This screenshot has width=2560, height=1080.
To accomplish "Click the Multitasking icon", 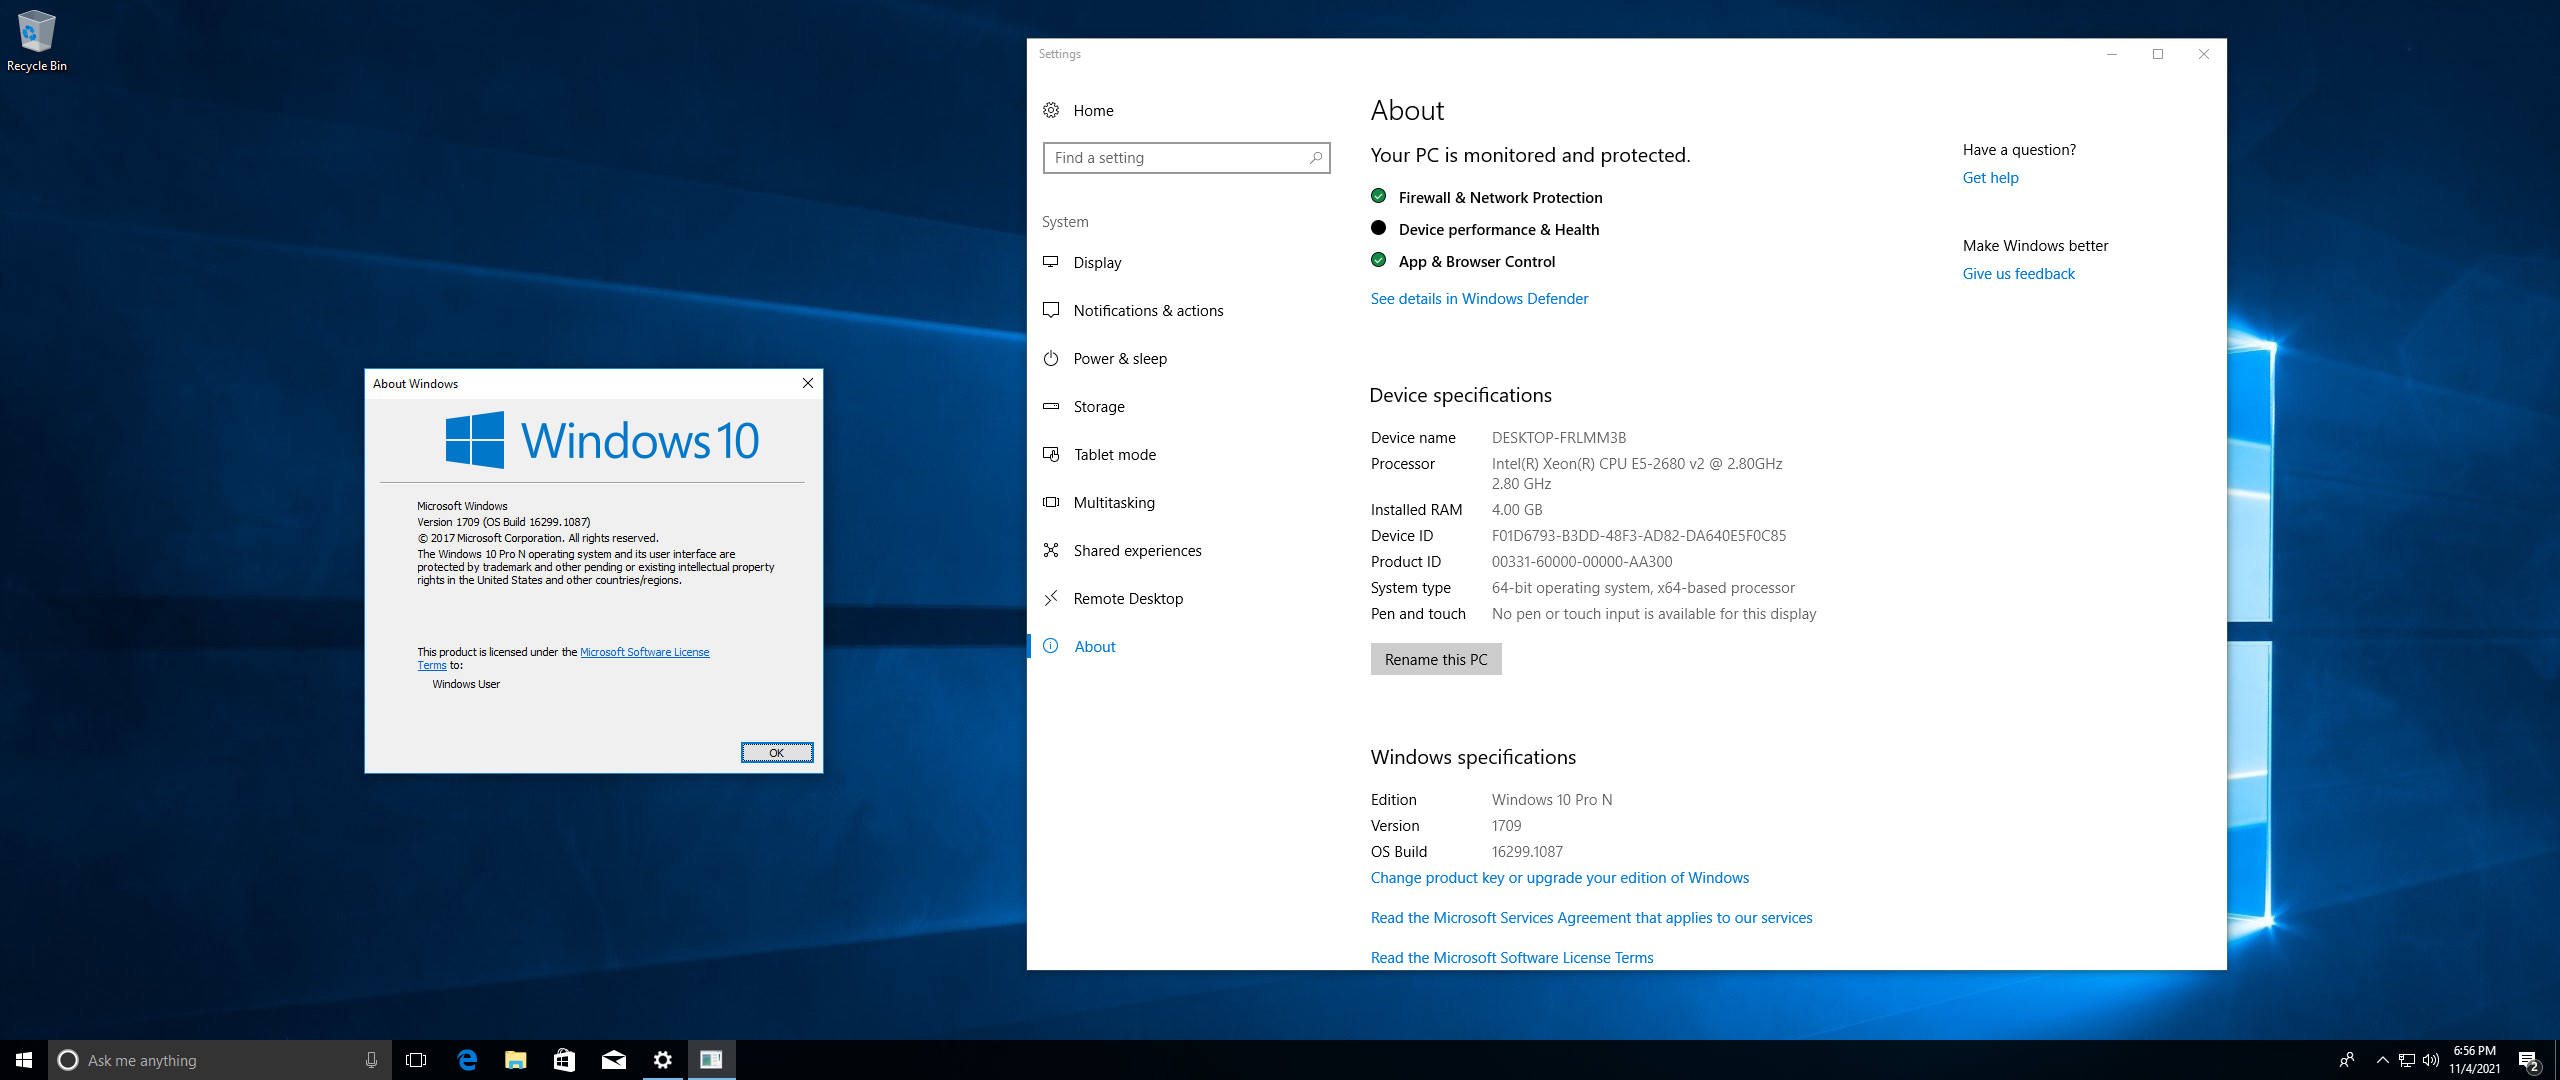I will tap(1051, 502).
